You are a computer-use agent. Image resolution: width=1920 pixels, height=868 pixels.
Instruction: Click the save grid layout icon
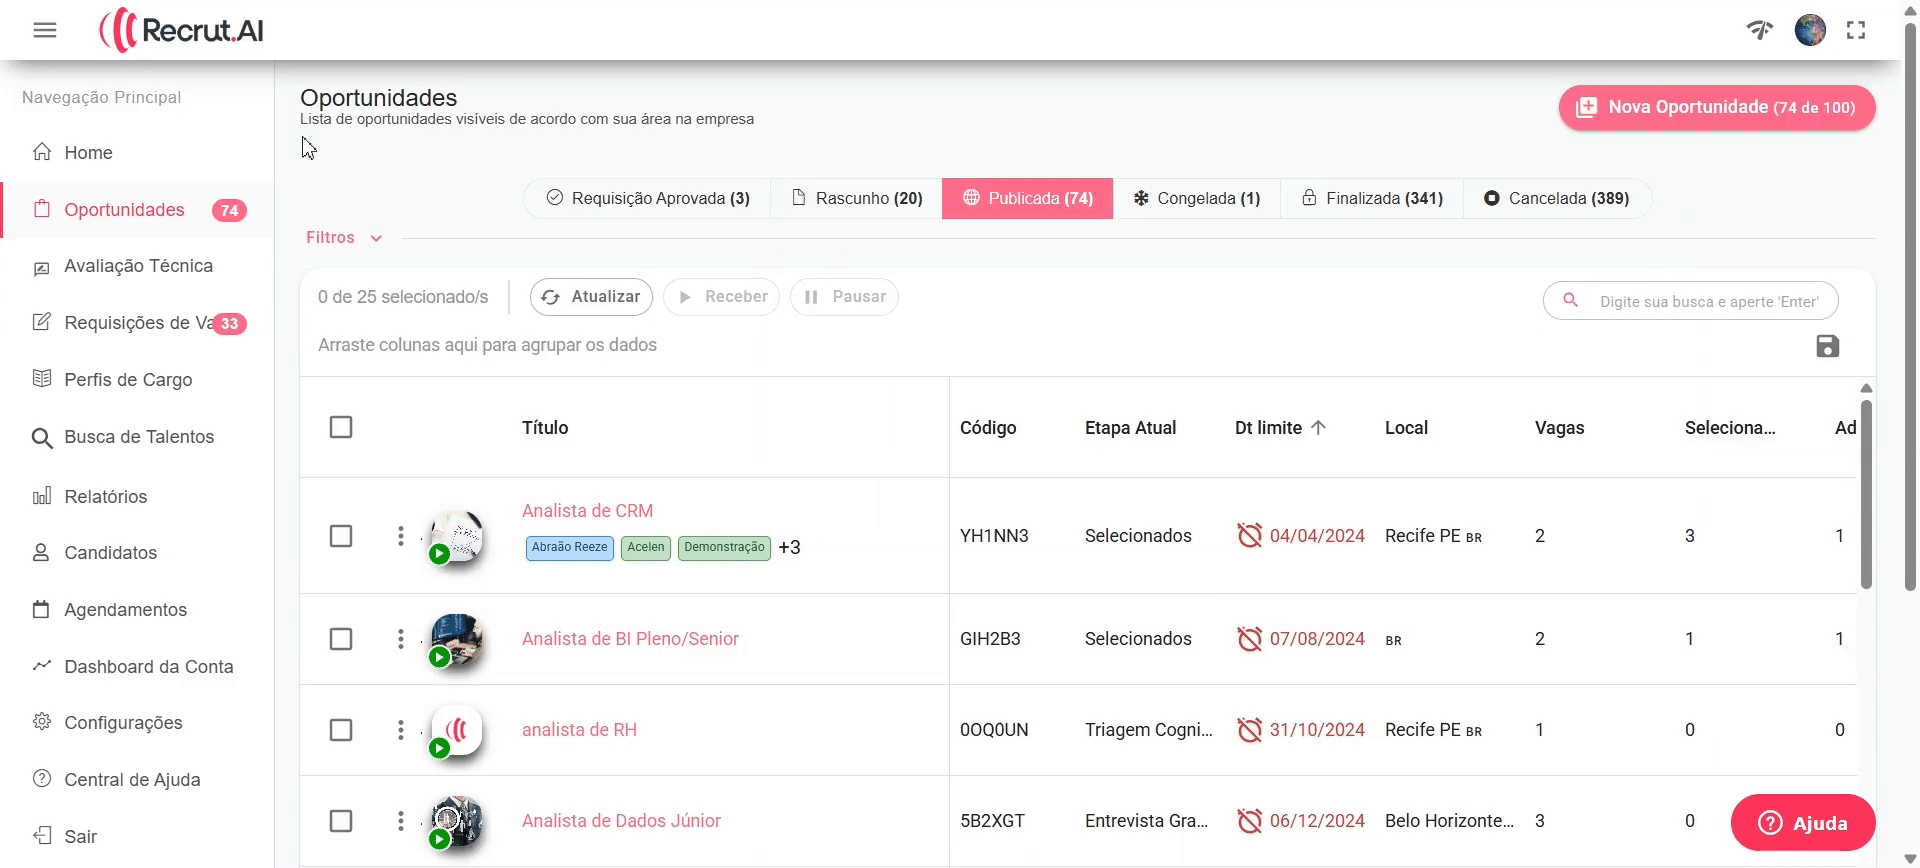1827,346
